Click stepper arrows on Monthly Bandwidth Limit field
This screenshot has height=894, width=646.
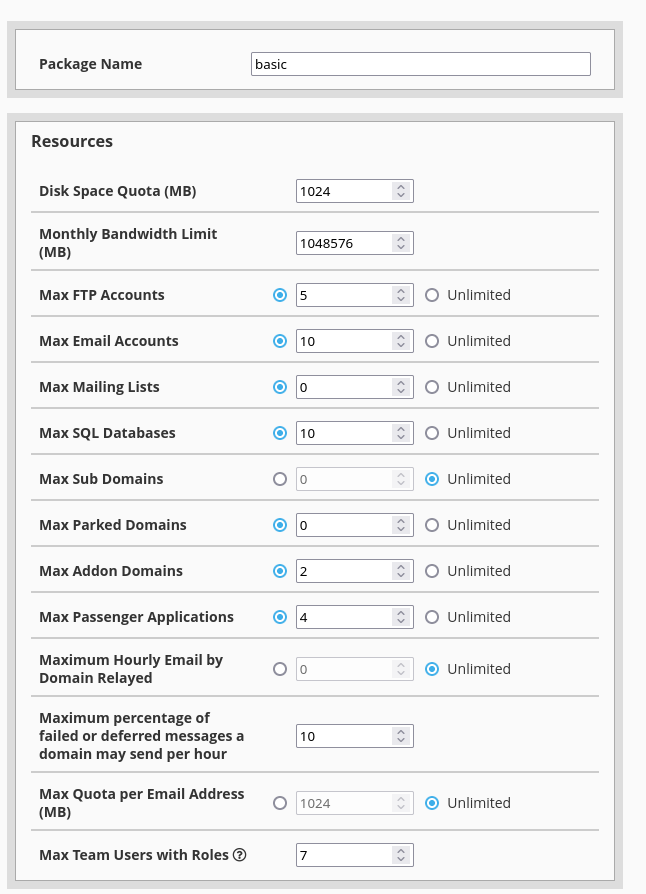(x=401, y=243)
